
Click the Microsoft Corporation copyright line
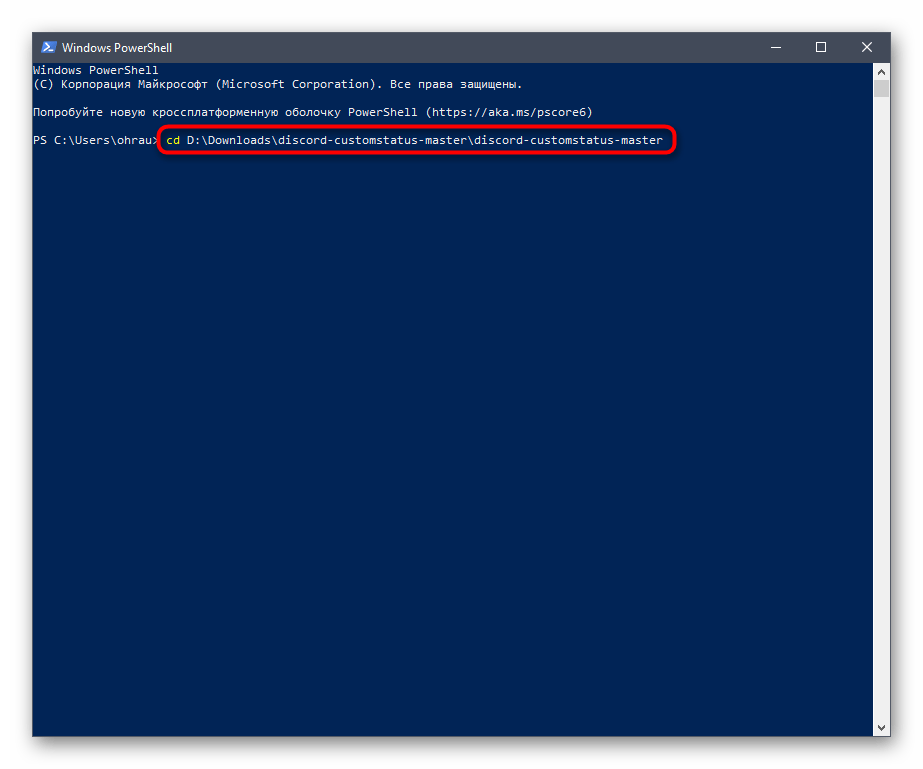(x=278, y=84)
